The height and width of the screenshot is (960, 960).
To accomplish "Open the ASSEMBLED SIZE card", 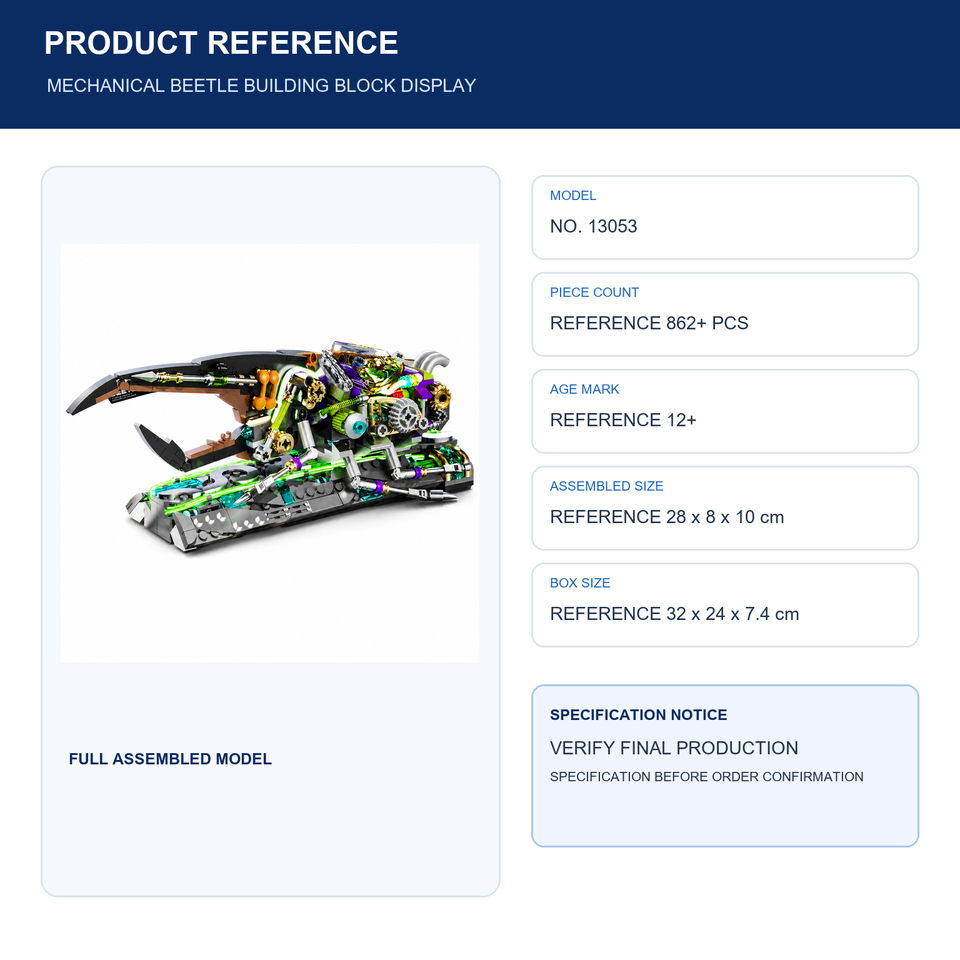I will pyautogui.click(x=725, y=508).
